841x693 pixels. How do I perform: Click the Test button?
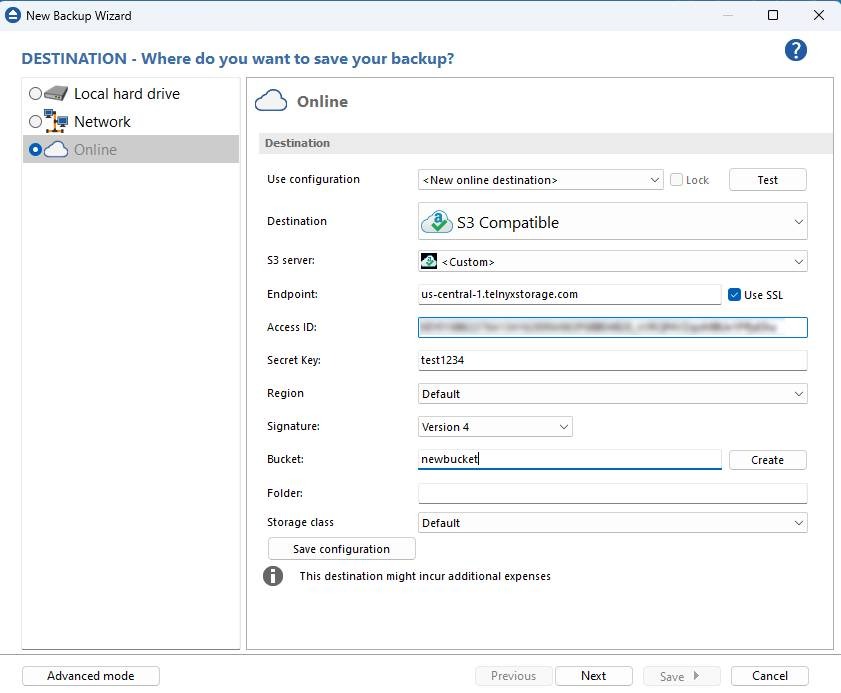(768, 180)
